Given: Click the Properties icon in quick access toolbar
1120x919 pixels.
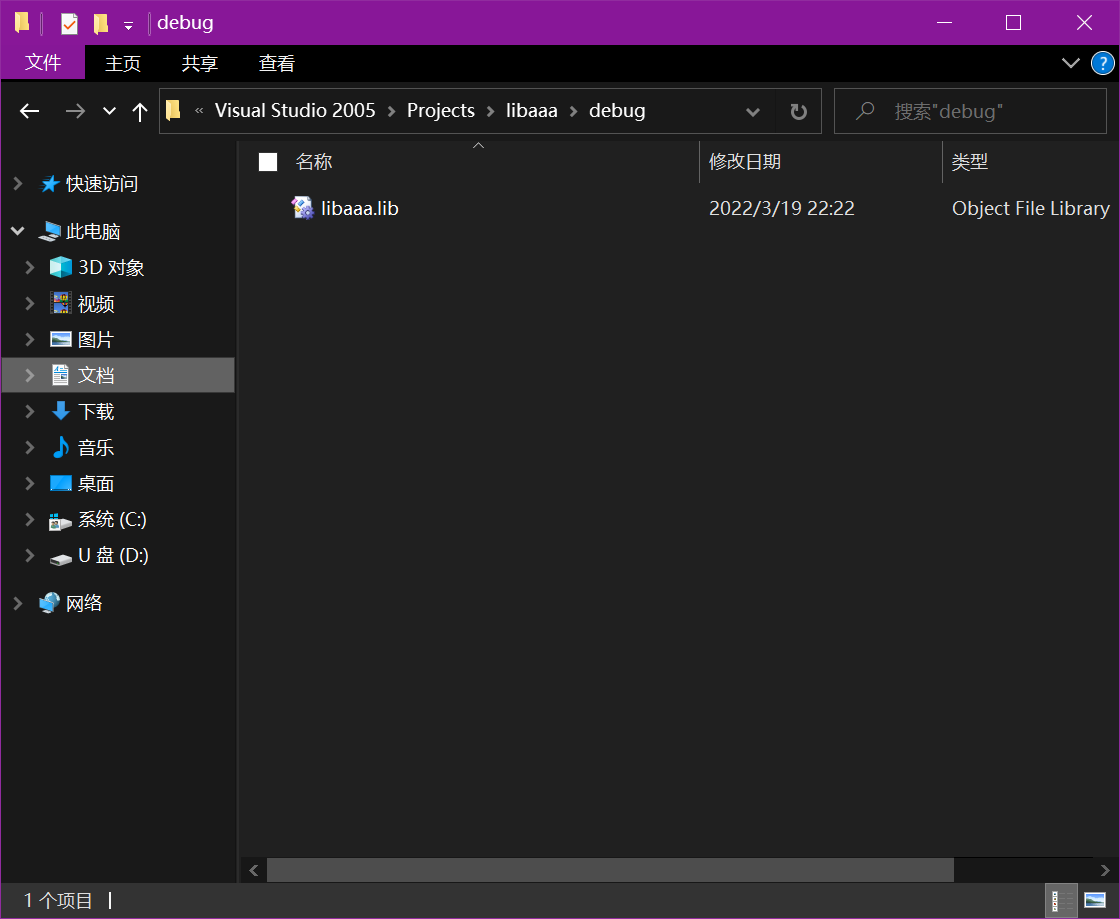Looking at the screenshot, I should click(x=69, y=23).
